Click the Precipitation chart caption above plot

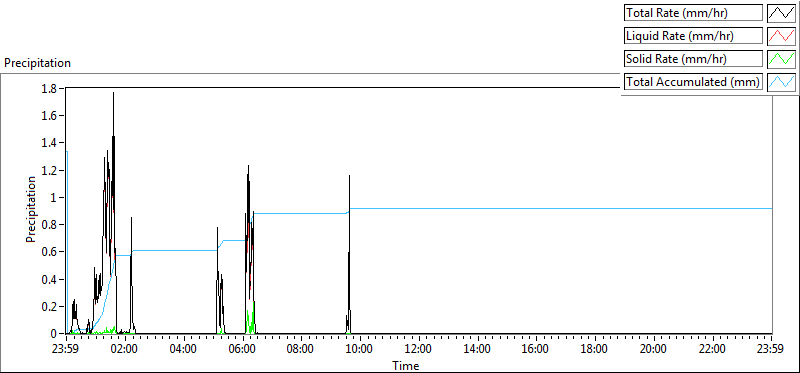pyautogui.click(x=37, y=63)
